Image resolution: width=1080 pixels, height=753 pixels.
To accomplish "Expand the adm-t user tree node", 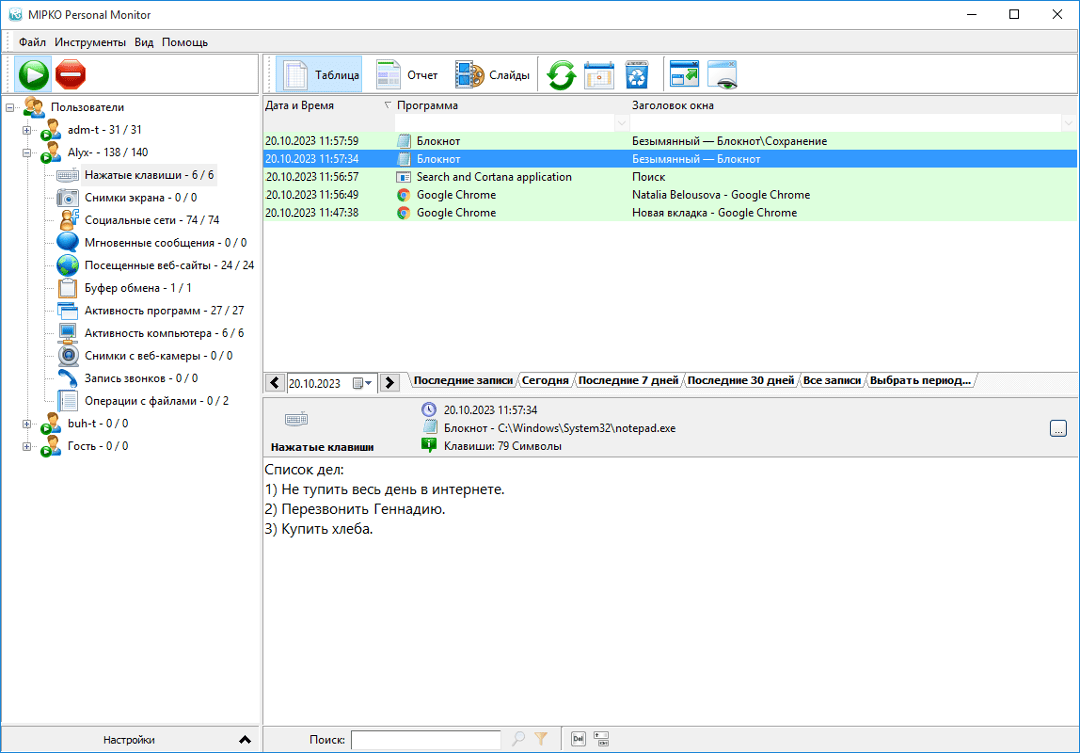I will (x=27, y=130).
